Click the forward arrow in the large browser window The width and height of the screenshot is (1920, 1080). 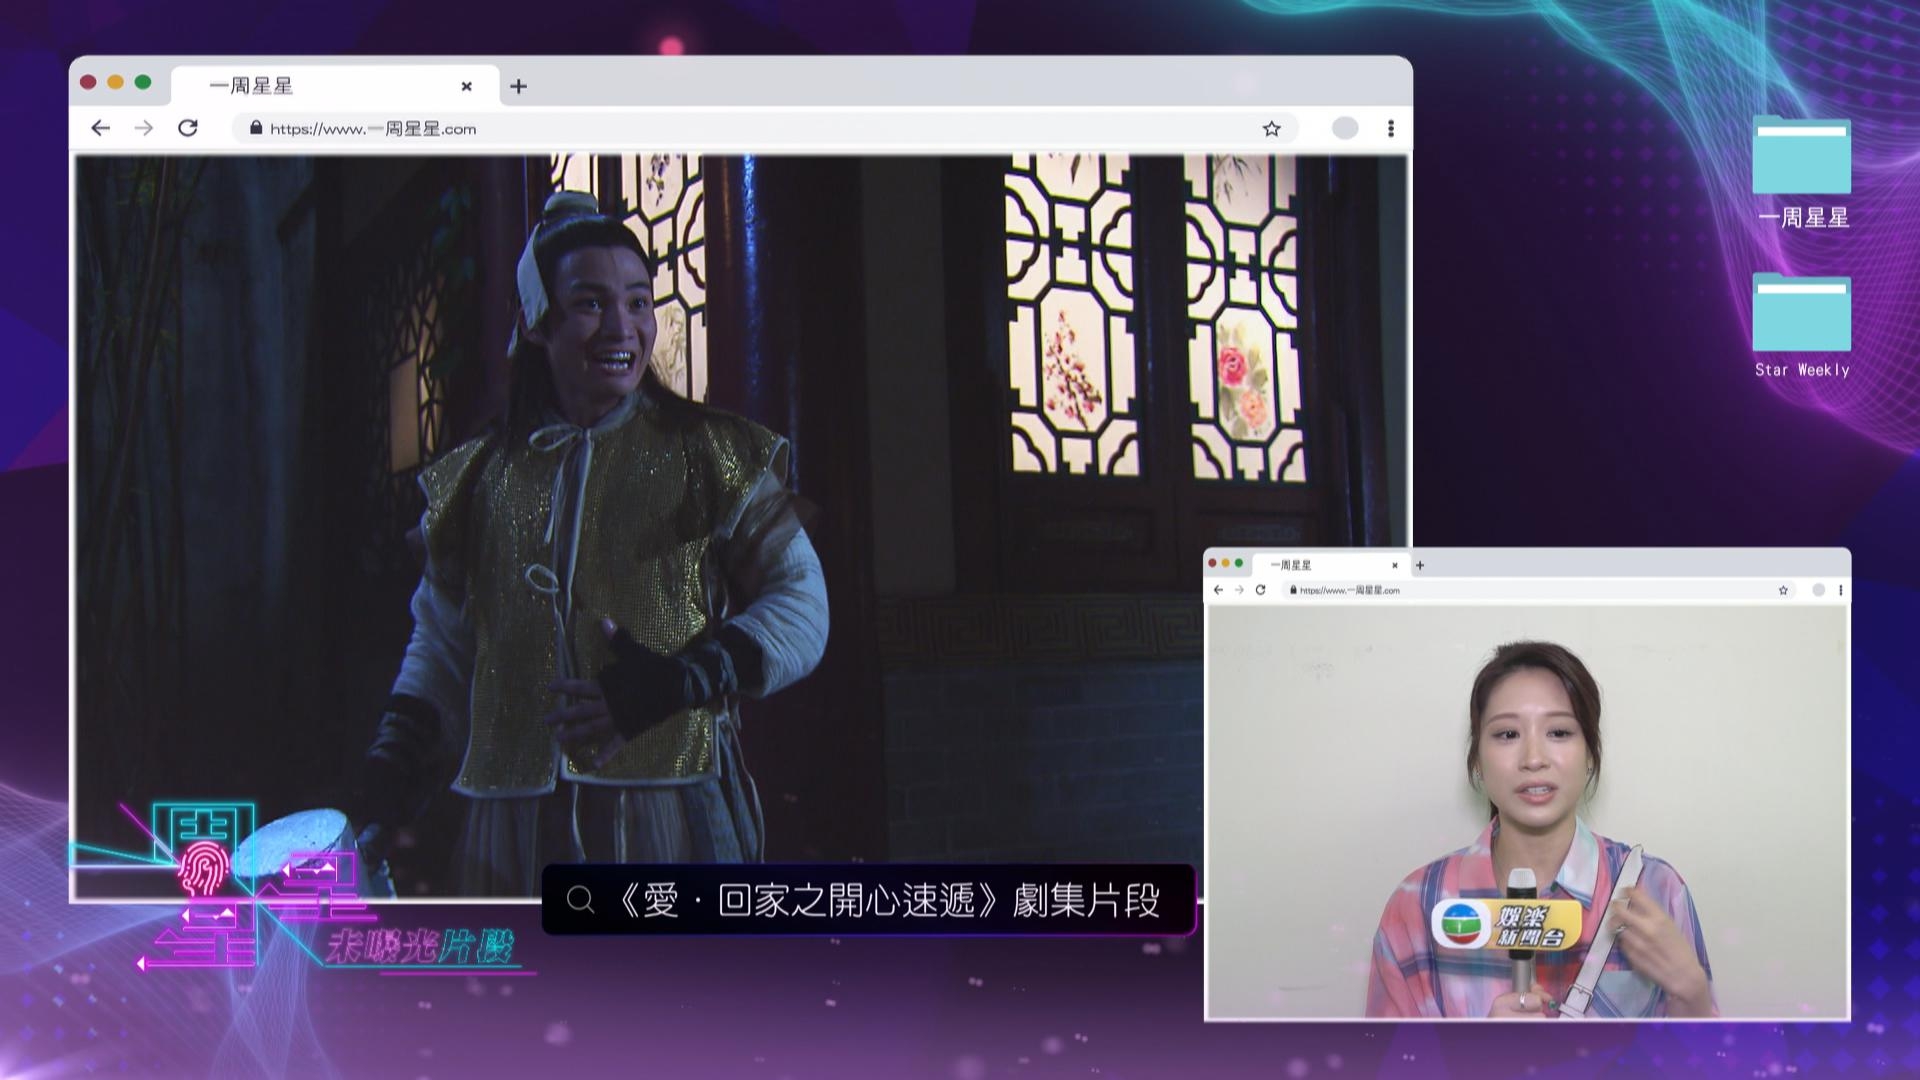144,128
